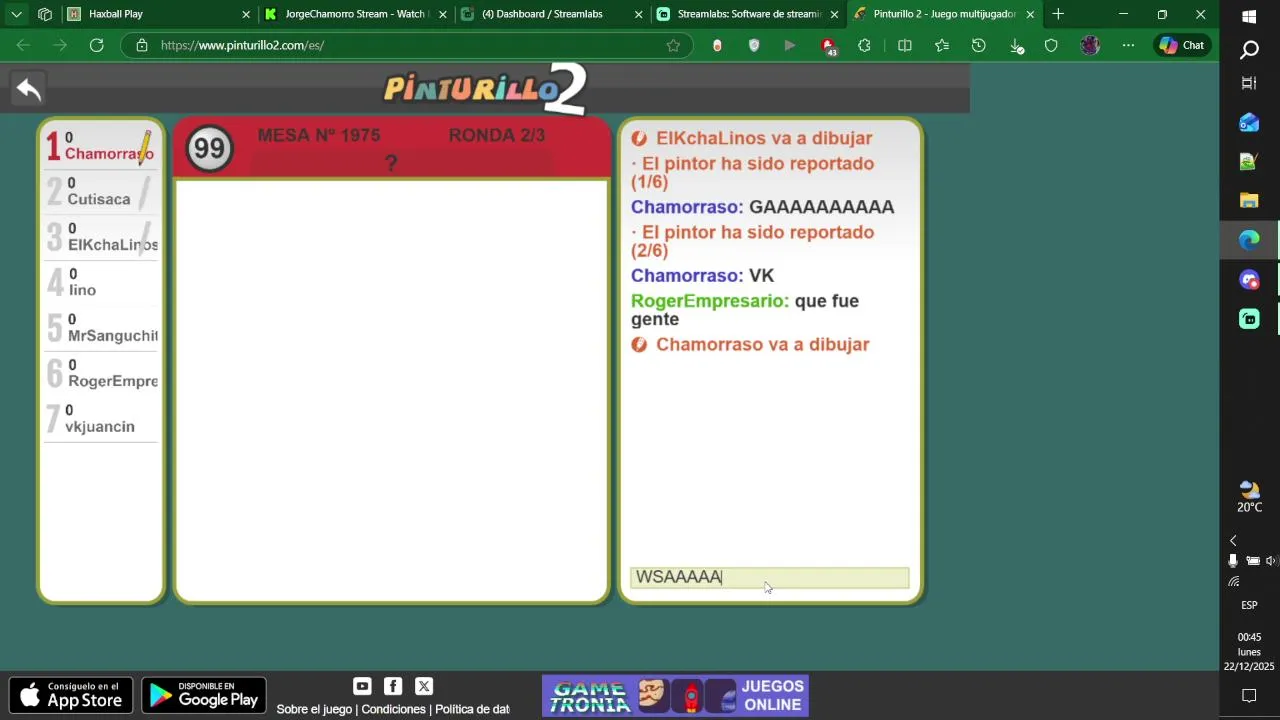Click the ESP language indicator

coord(1249,605)
